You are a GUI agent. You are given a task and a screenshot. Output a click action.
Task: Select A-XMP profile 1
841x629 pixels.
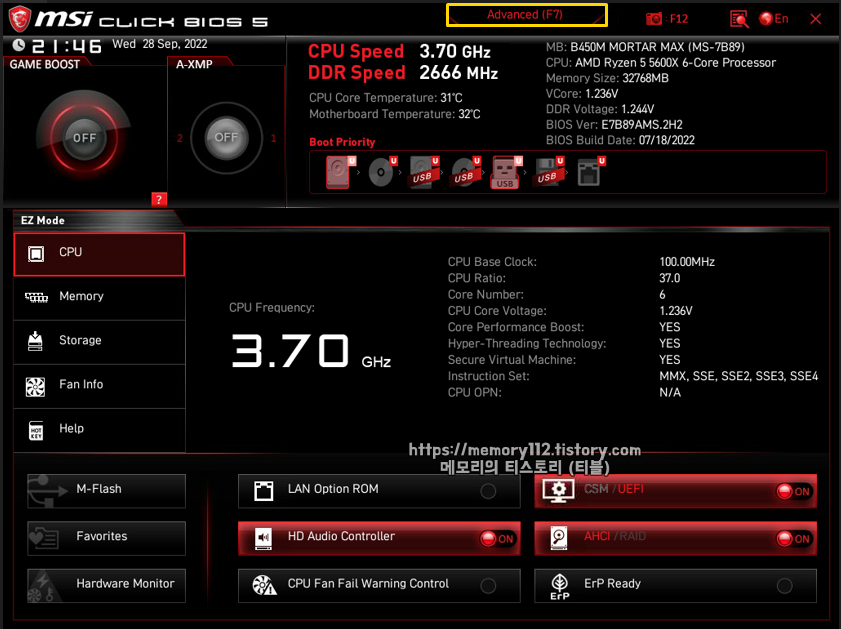pyautogui.click(x=274, y=138)
